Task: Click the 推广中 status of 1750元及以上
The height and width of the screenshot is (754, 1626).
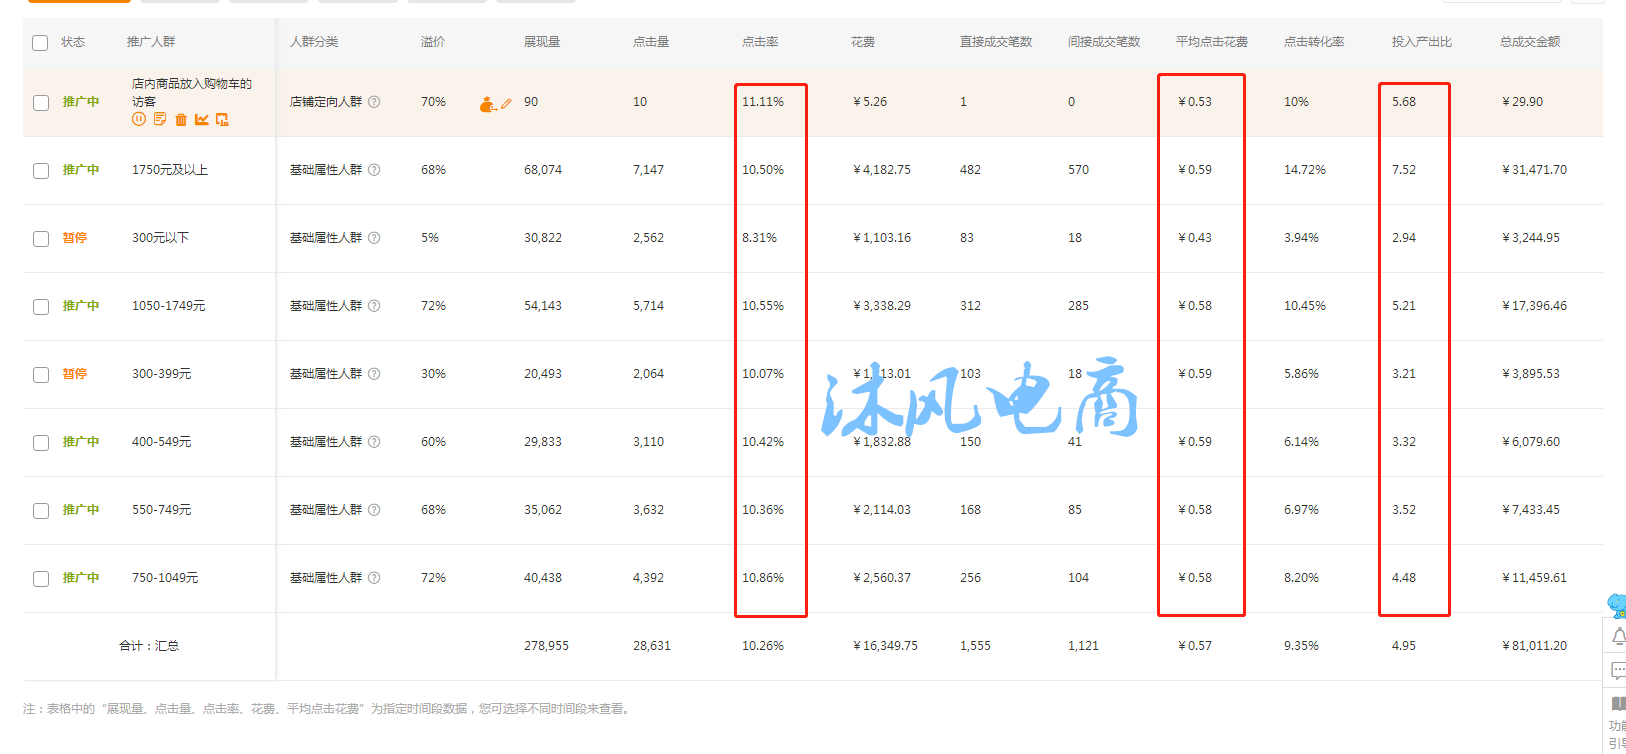Action: pyautogui.click(x=81, y=170)
